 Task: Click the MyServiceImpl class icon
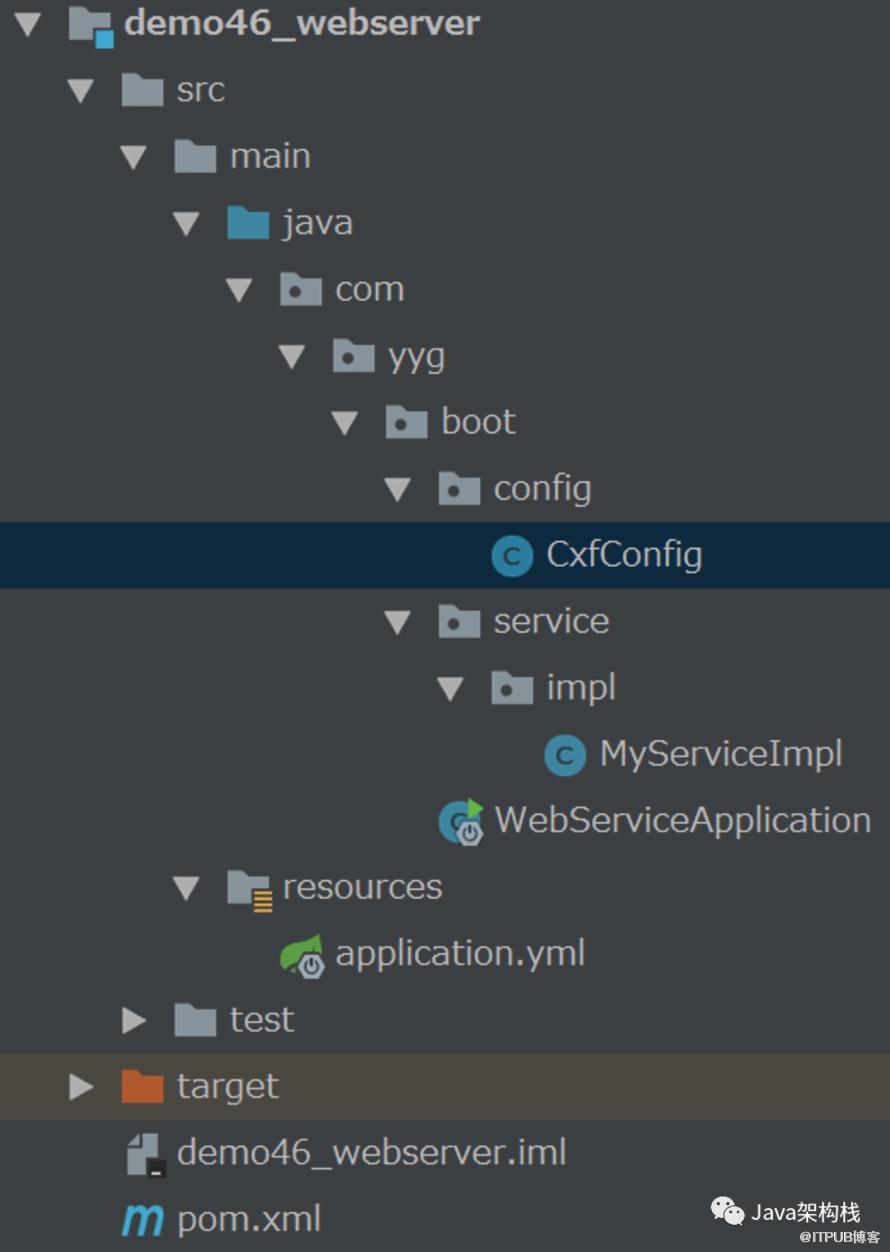[565, 754]
